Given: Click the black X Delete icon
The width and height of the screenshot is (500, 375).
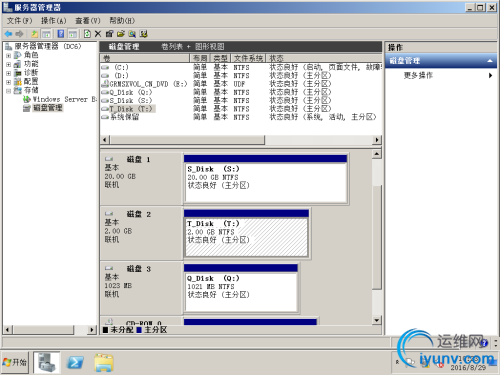Looking at the screenshot, I should pyautogui.click(x=98, y=34).
